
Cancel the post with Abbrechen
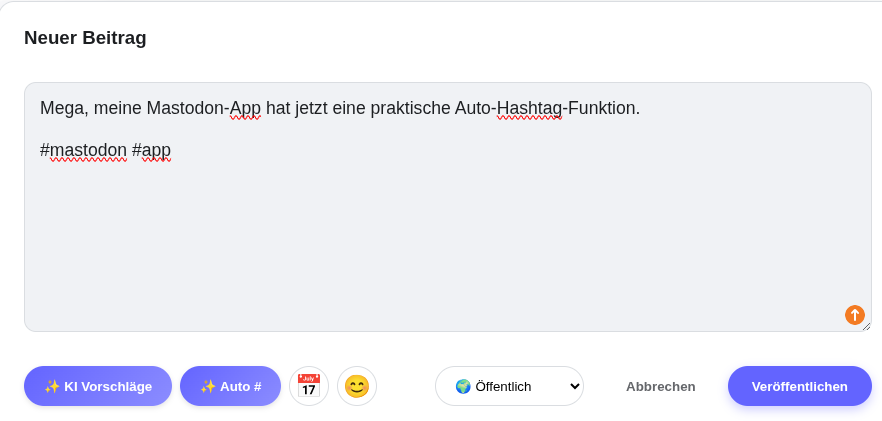pos(660,386)
